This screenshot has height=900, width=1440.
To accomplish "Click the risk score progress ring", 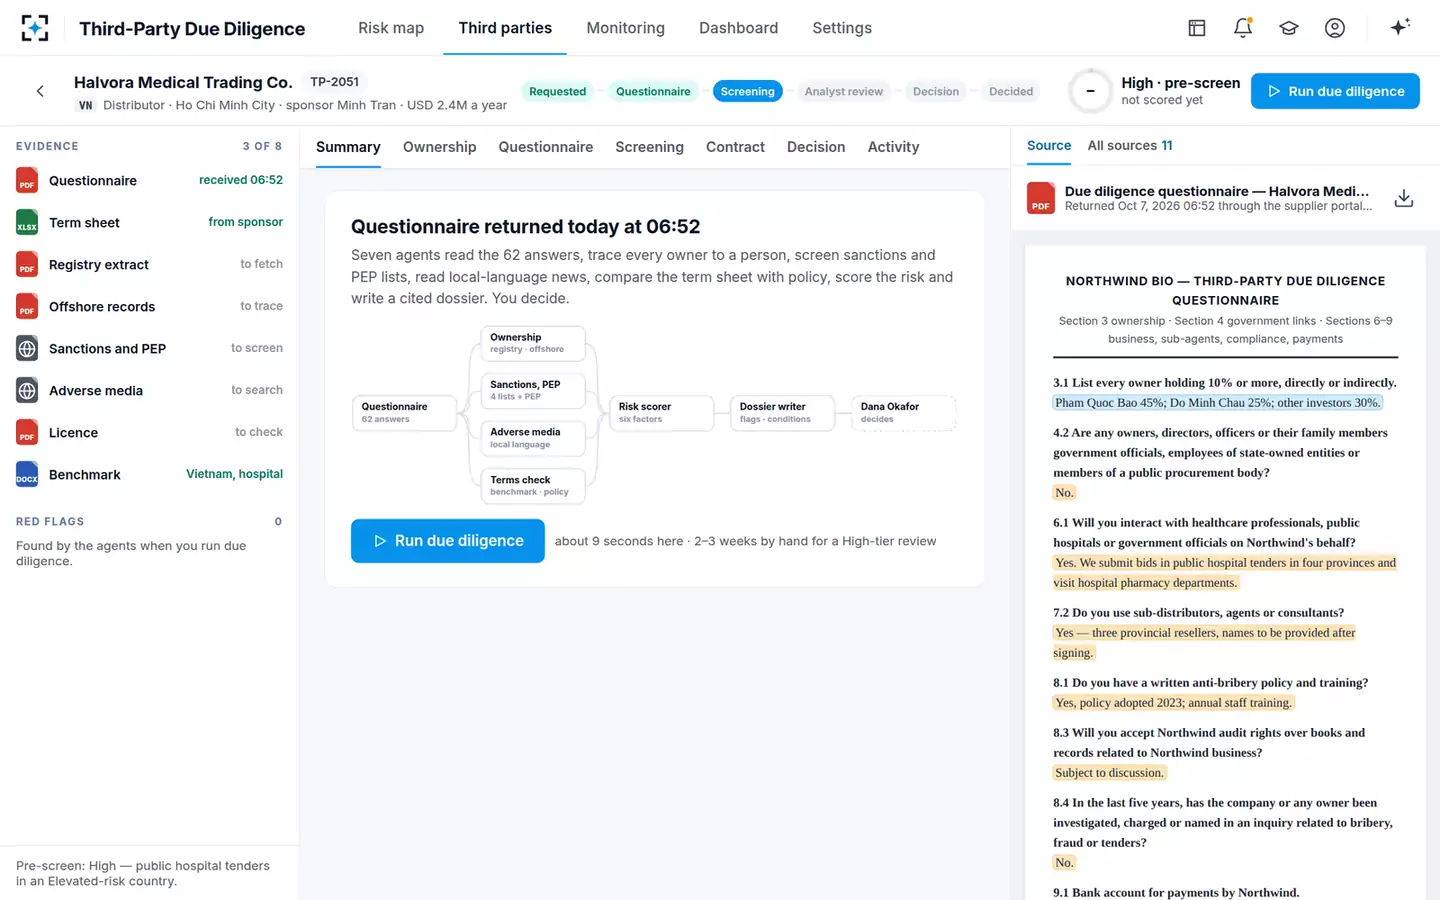I will [1090, 91].
